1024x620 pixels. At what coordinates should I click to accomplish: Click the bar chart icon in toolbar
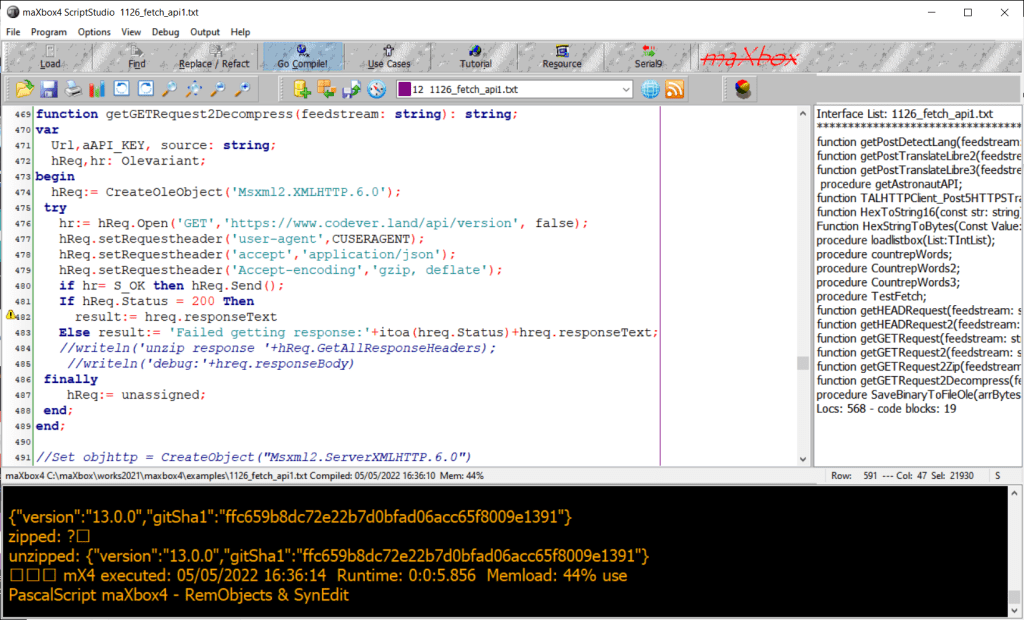click(97, 90)
